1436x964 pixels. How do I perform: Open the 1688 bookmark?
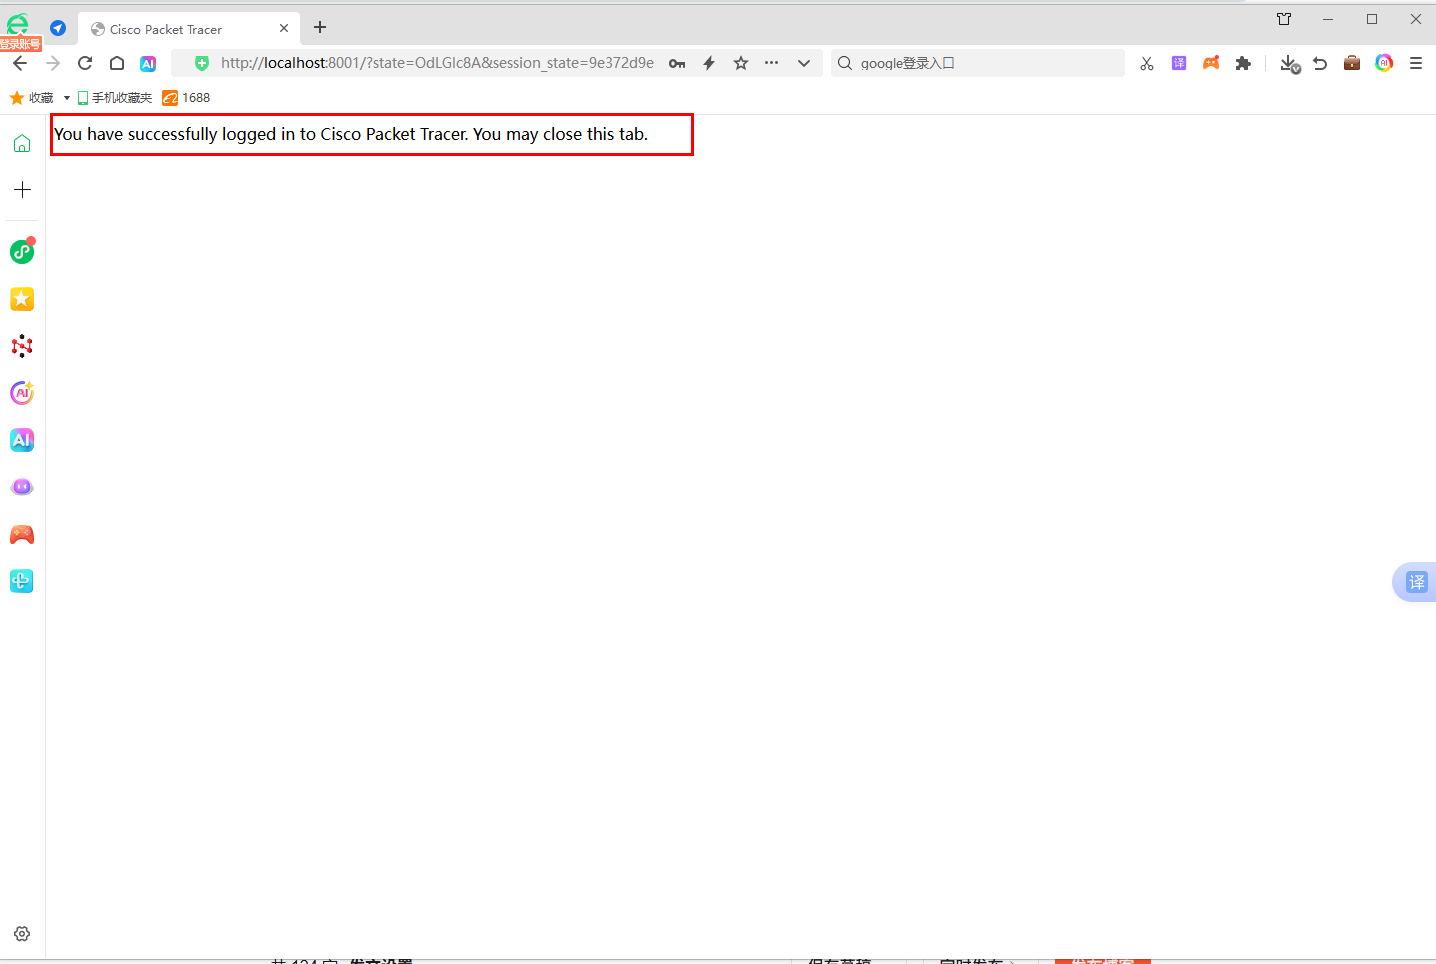click(187, 98)
